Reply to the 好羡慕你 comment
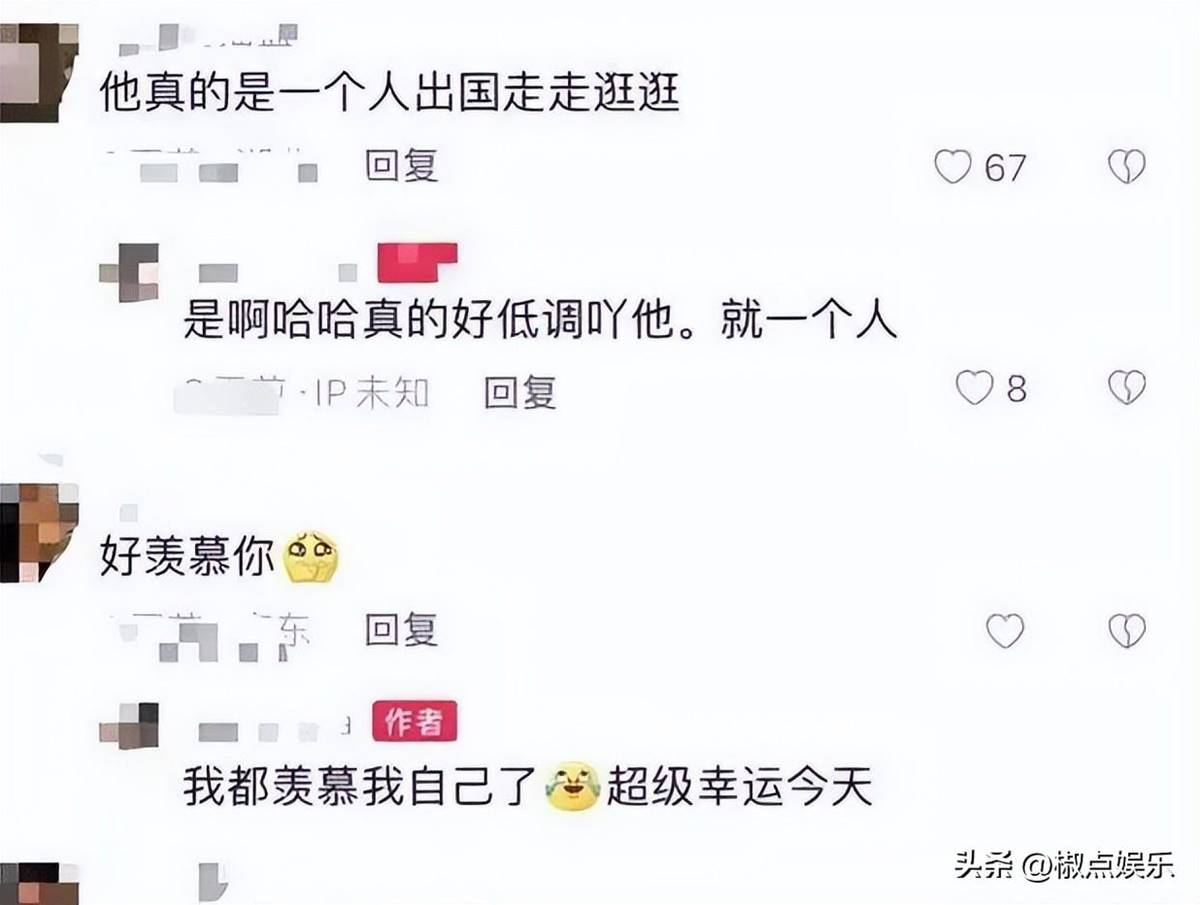1200x905 pixels. (402, 630)
